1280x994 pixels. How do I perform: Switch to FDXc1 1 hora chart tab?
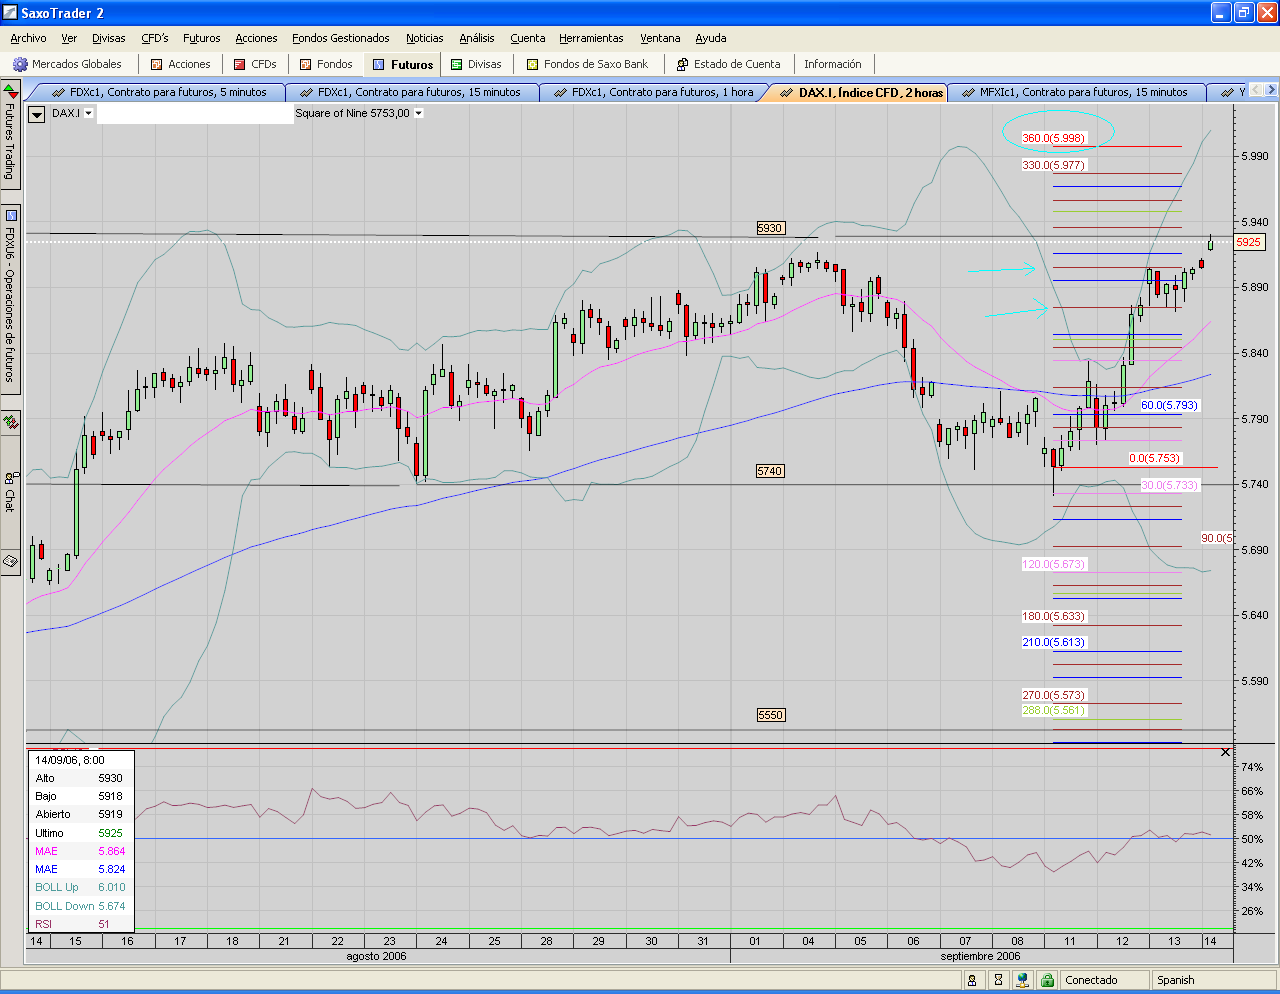coord(653,92)
